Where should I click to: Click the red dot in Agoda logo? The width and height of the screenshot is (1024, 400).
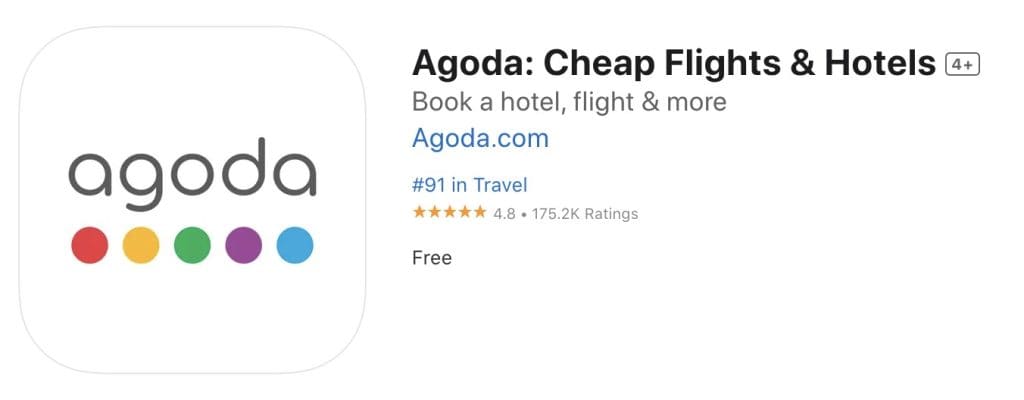tap(90, 245)
